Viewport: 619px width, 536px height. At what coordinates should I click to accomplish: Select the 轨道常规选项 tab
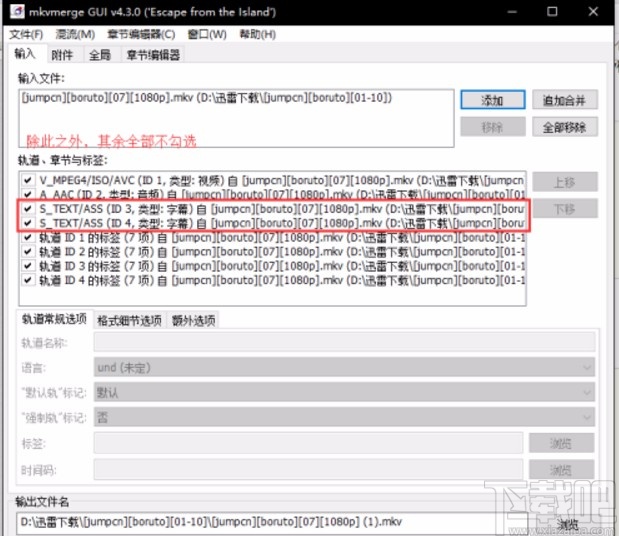click(54, 319)
